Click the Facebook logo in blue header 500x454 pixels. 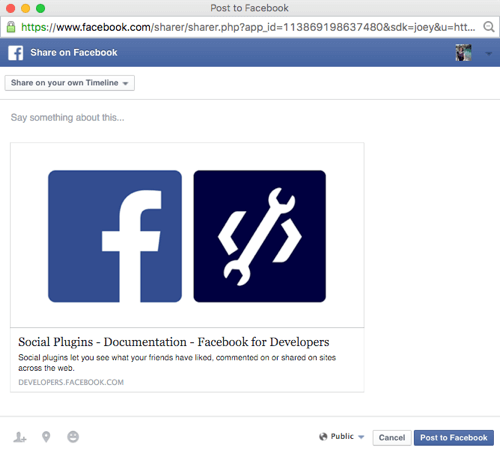[x=16, y=53]
